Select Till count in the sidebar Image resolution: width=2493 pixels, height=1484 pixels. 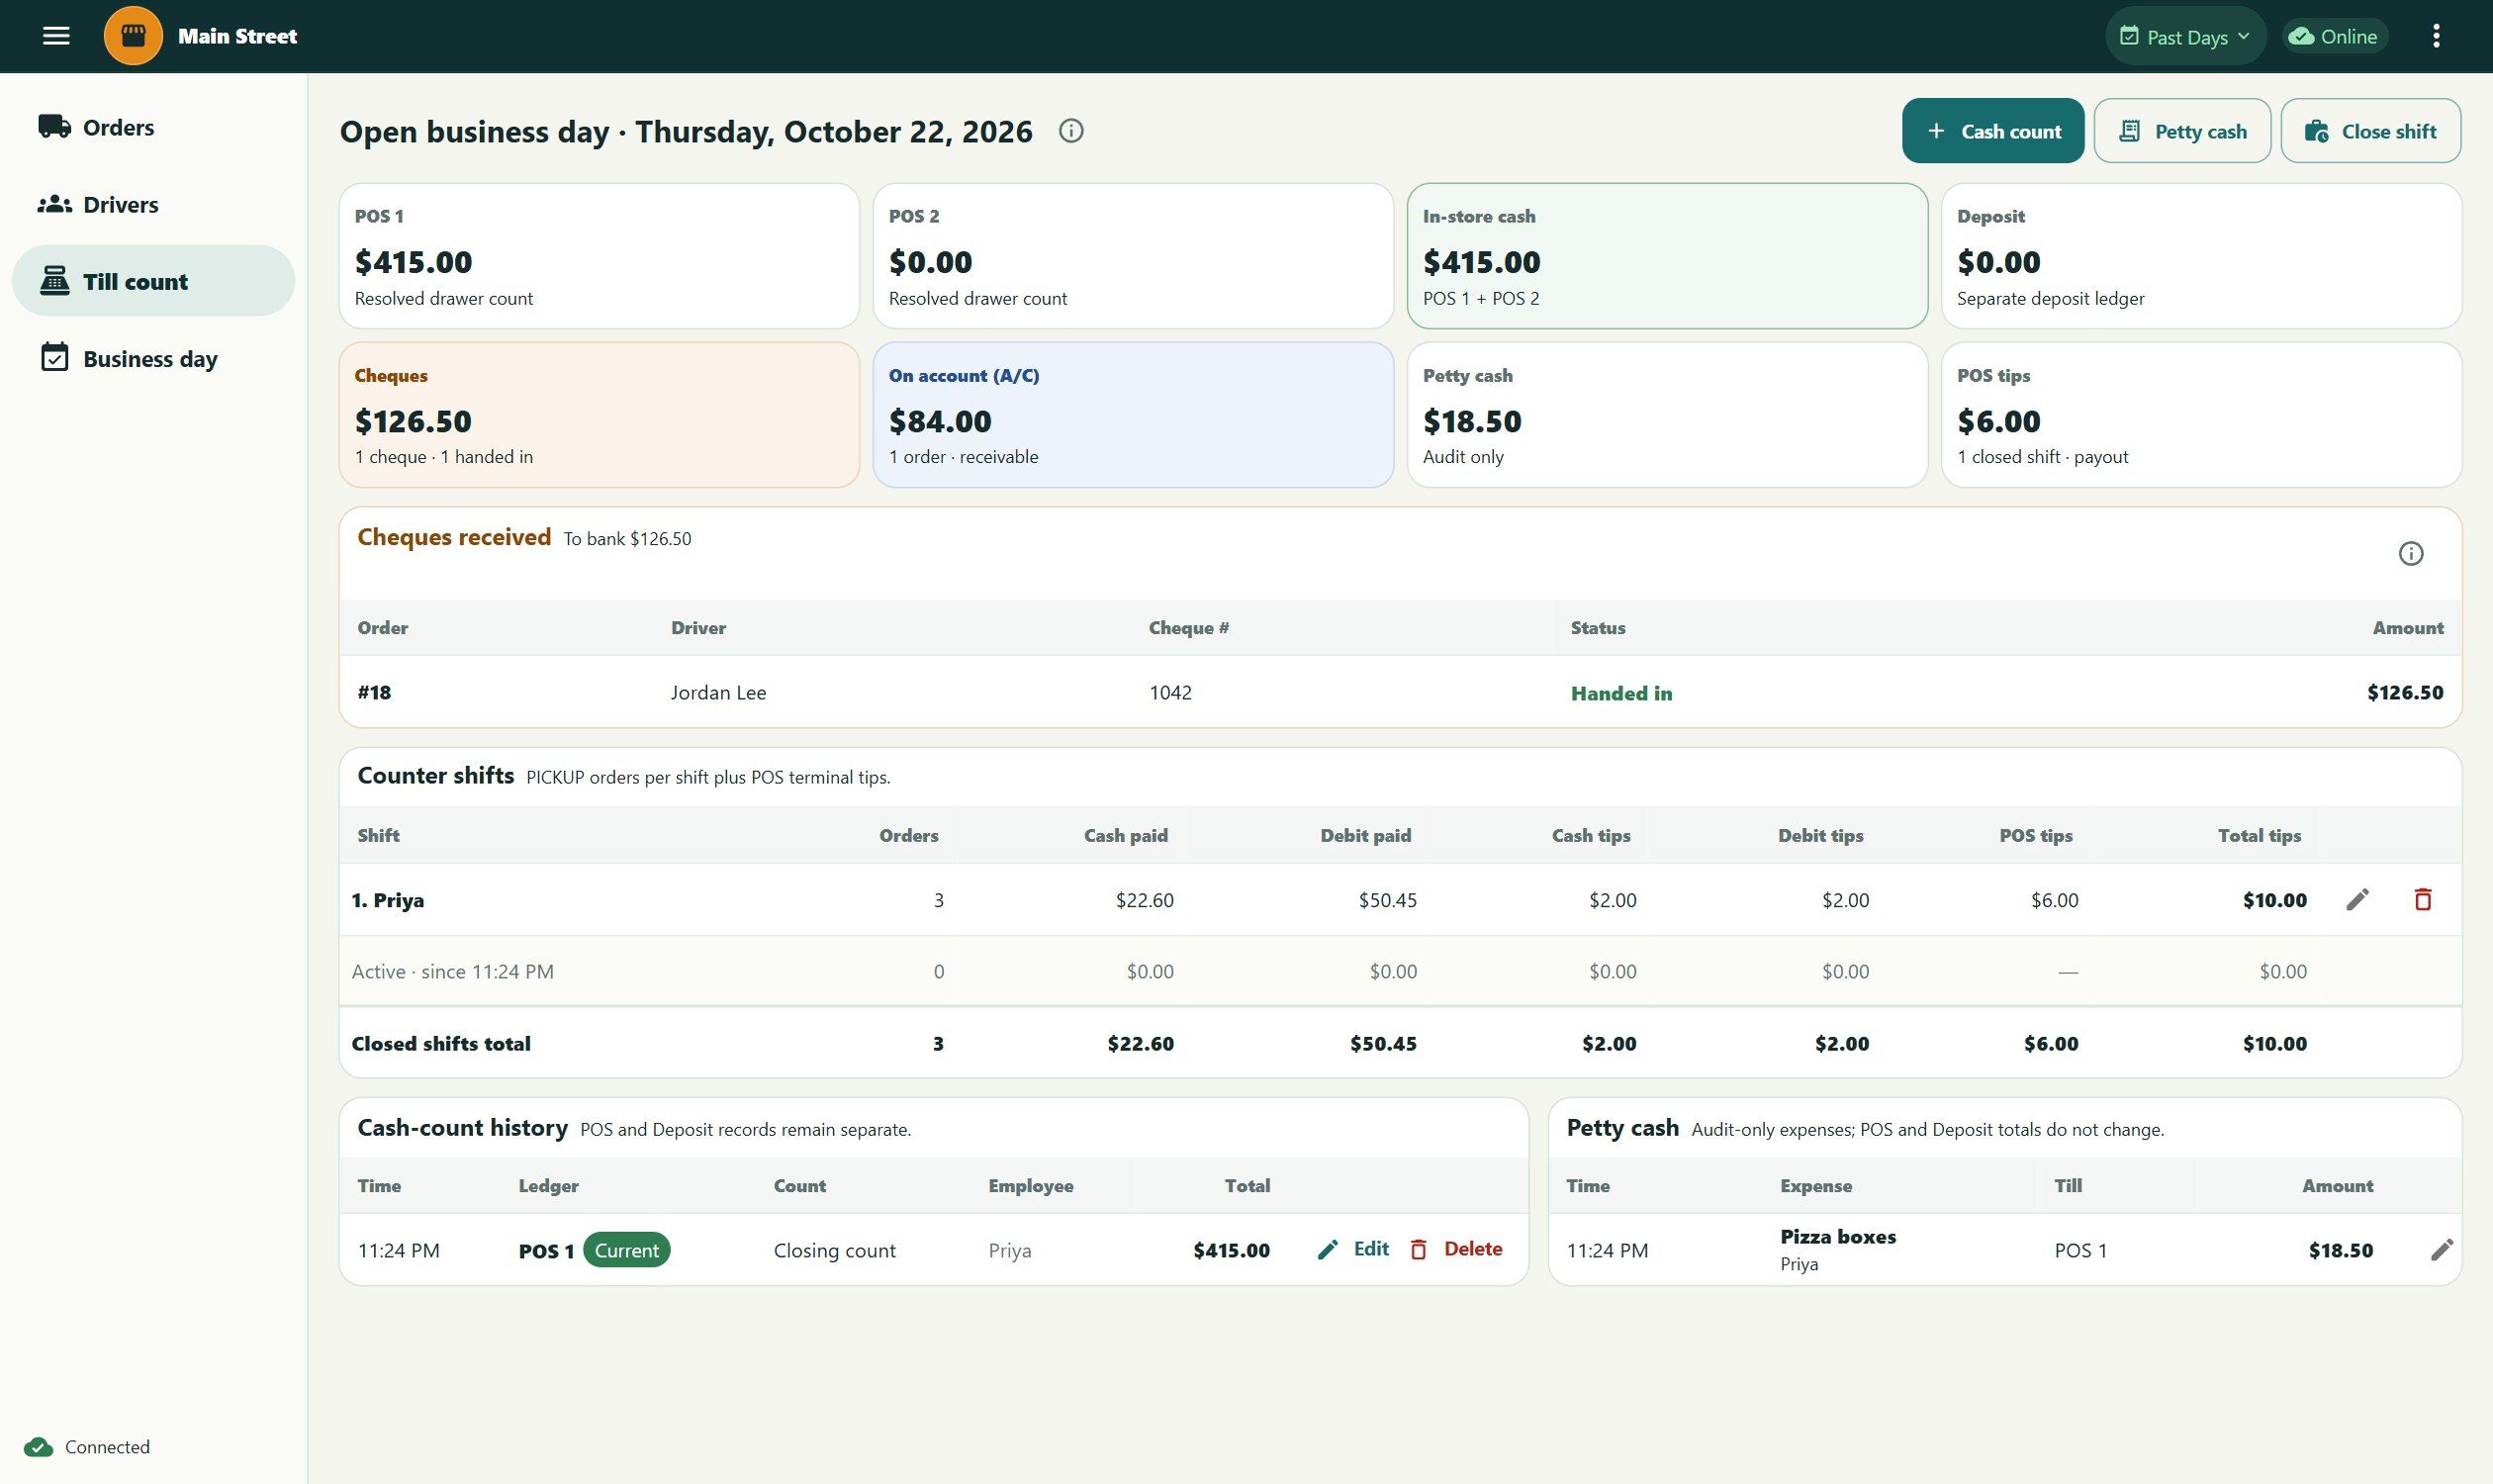(x=153, y=281)
